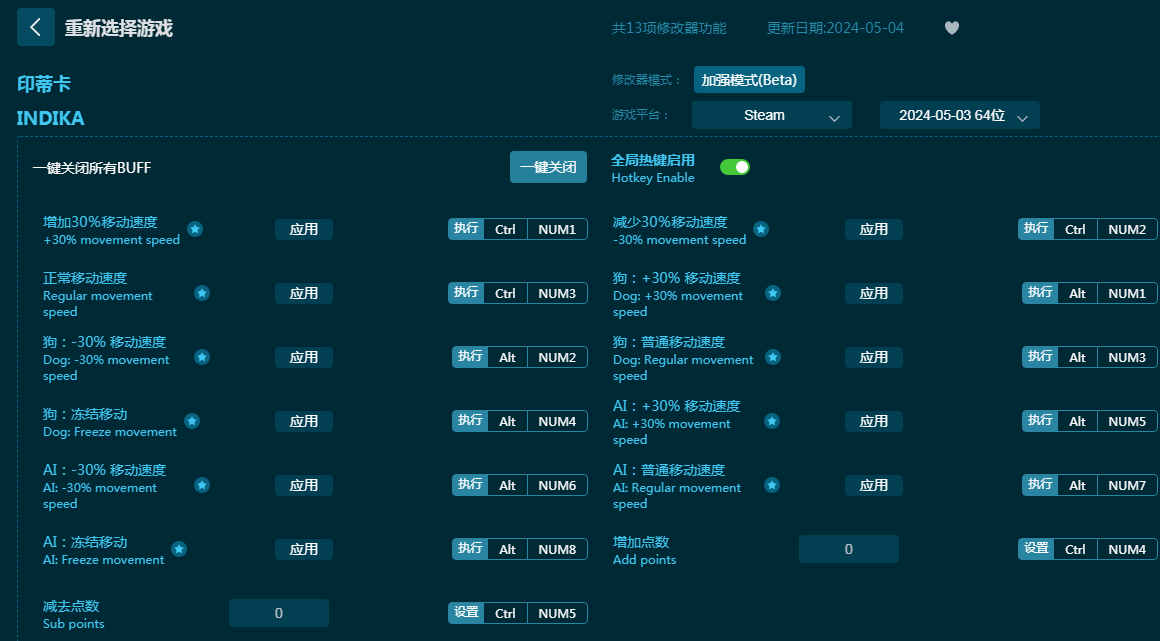The height and width of the screenshot is (641, 1160).
Task: Toggle the Hotkey Enable switch
Action: coord(735,167)
